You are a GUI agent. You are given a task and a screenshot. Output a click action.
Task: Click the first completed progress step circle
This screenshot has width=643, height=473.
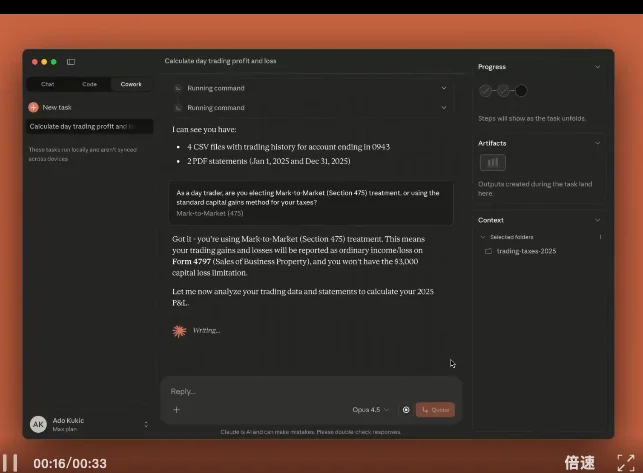pos(486,91)
